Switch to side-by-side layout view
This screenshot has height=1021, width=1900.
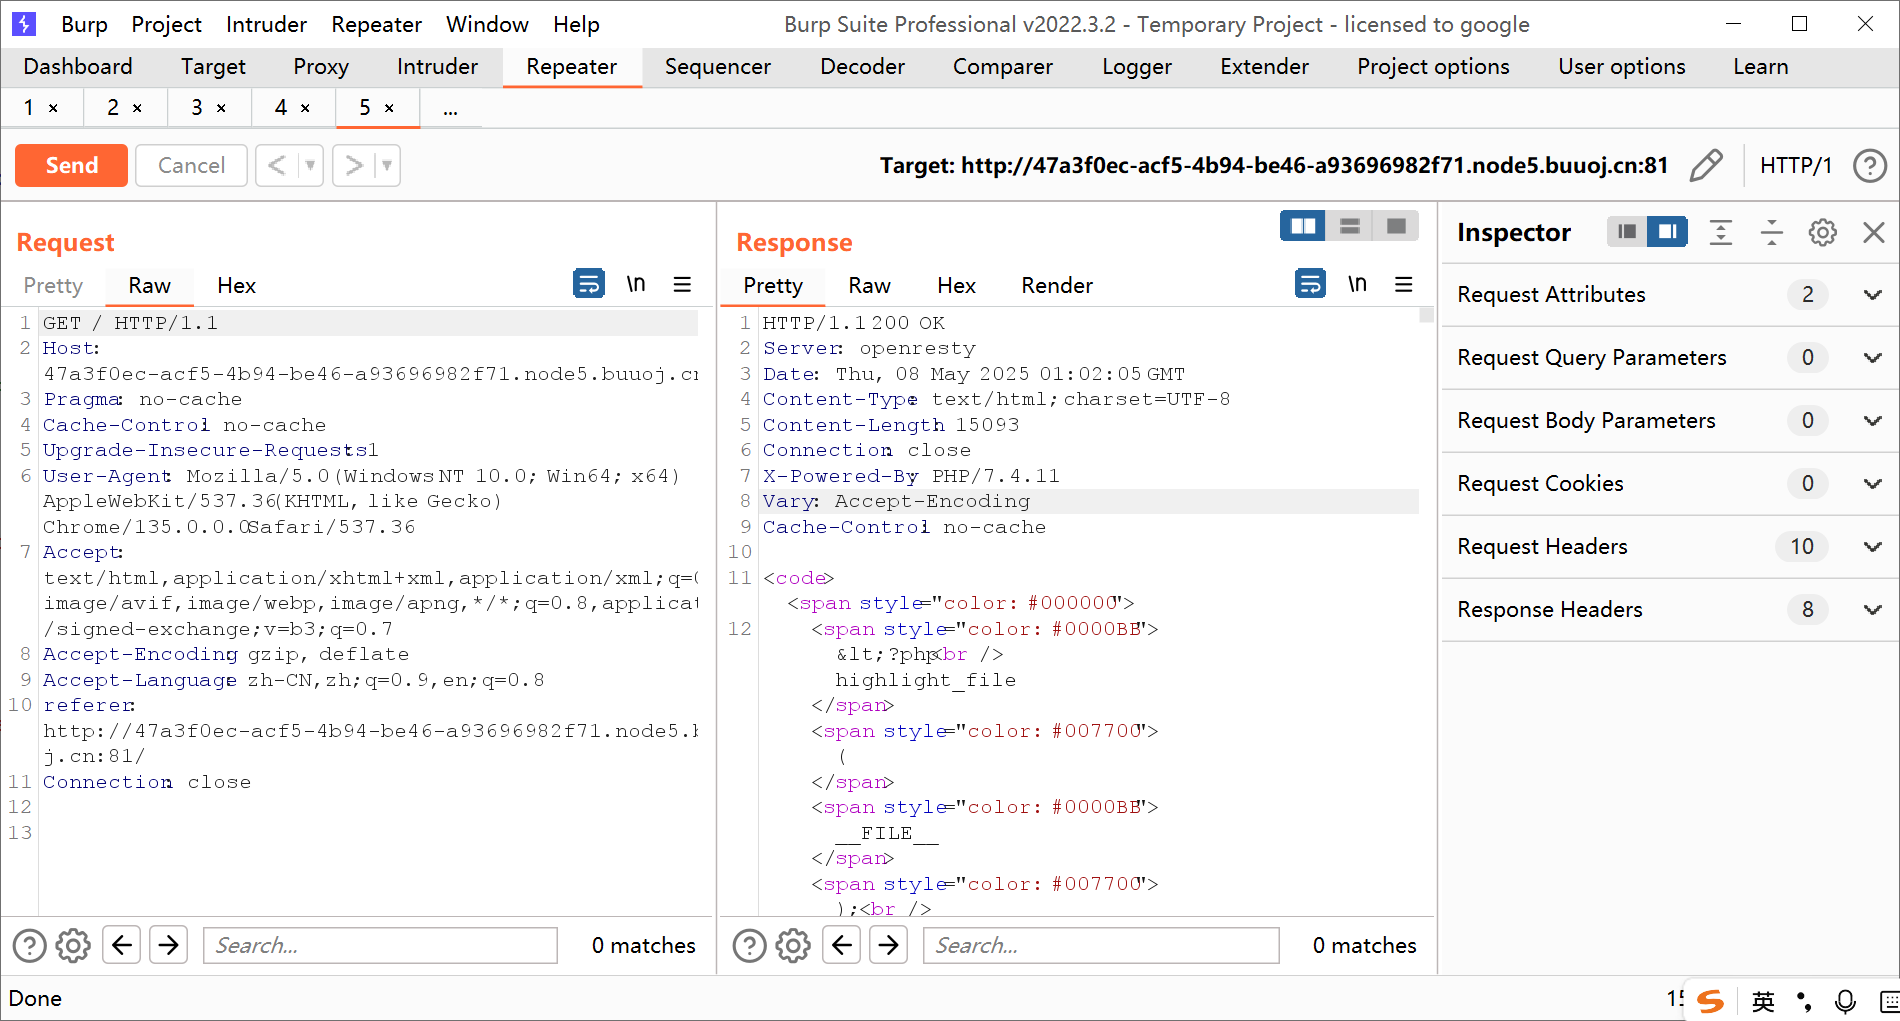click(x=1303, y=226)
